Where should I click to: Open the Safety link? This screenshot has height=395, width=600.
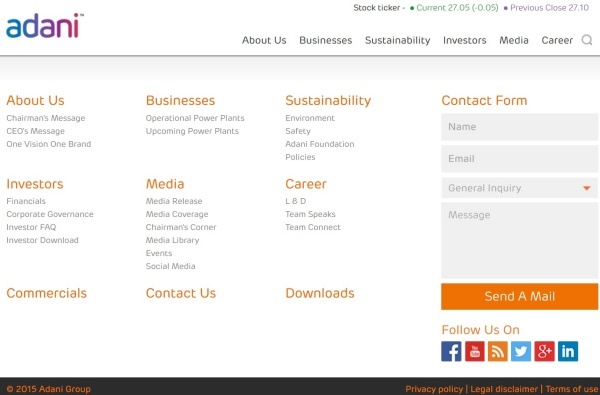298,131
